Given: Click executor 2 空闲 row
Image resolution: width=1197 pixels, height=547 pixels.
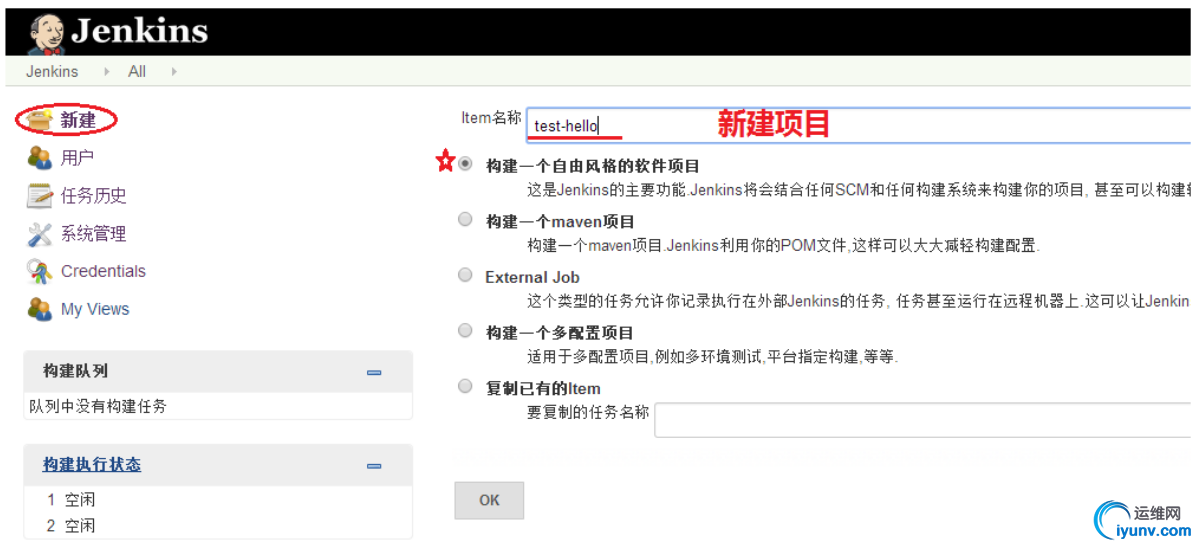Looking at the screenshot, I should click(71, 526).
